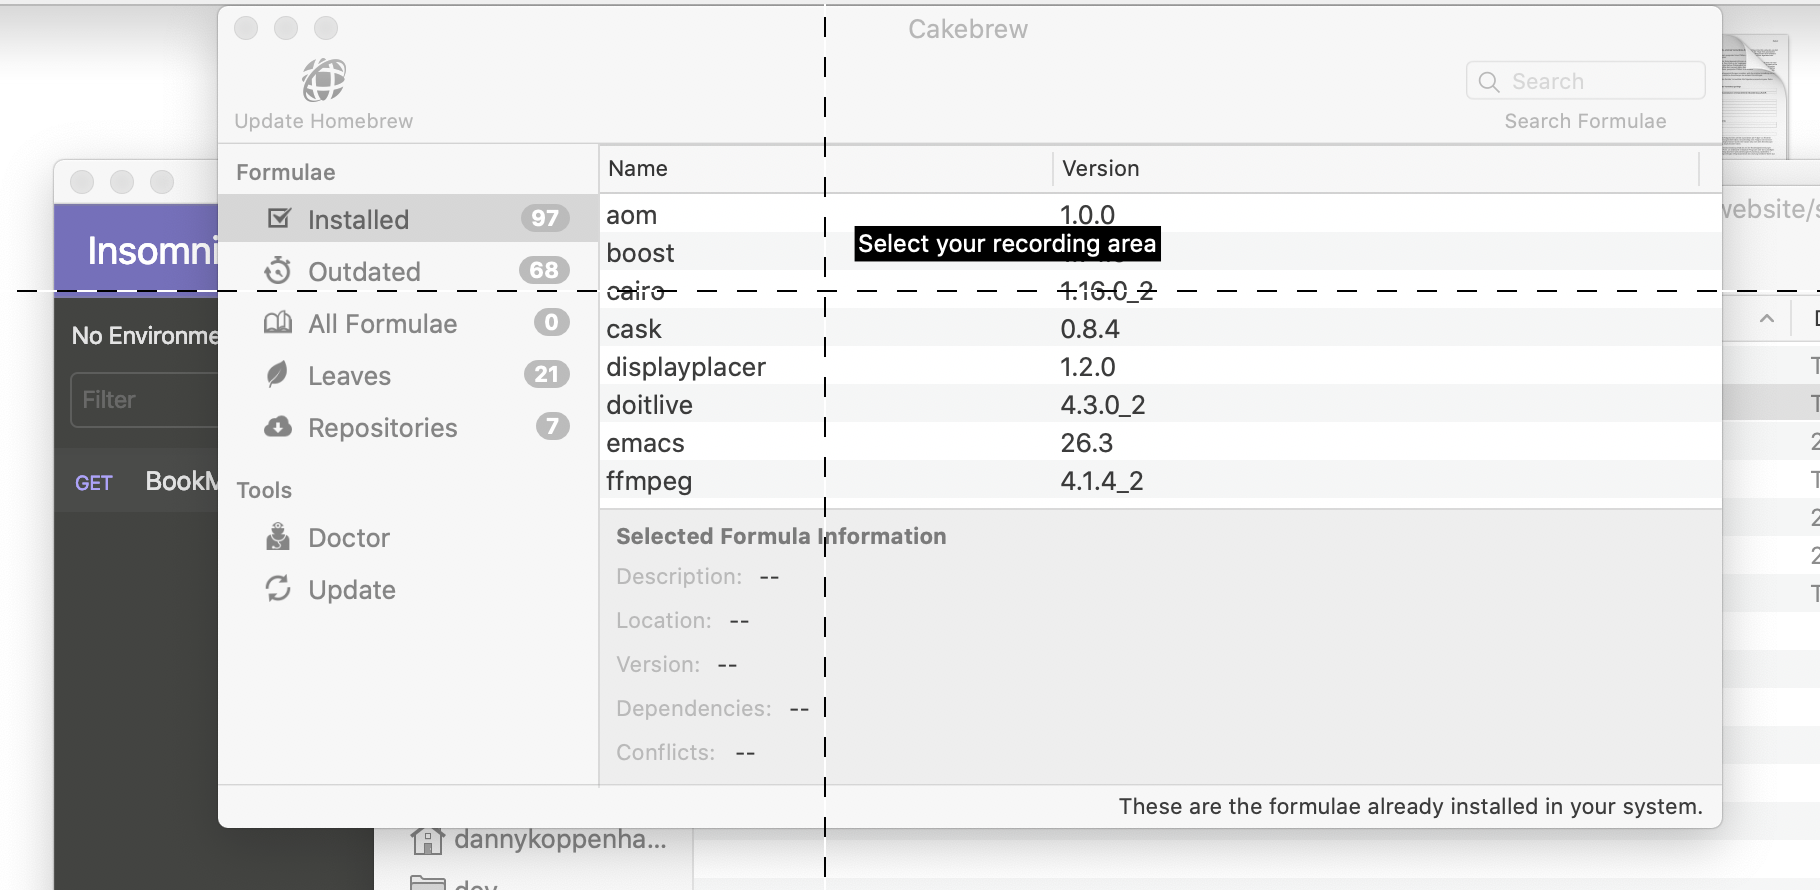Image resolution: width=1820 pixels, height=890 pixels.
Task: Click the 0 badge next to All Formulae
Action: (551, 322)
